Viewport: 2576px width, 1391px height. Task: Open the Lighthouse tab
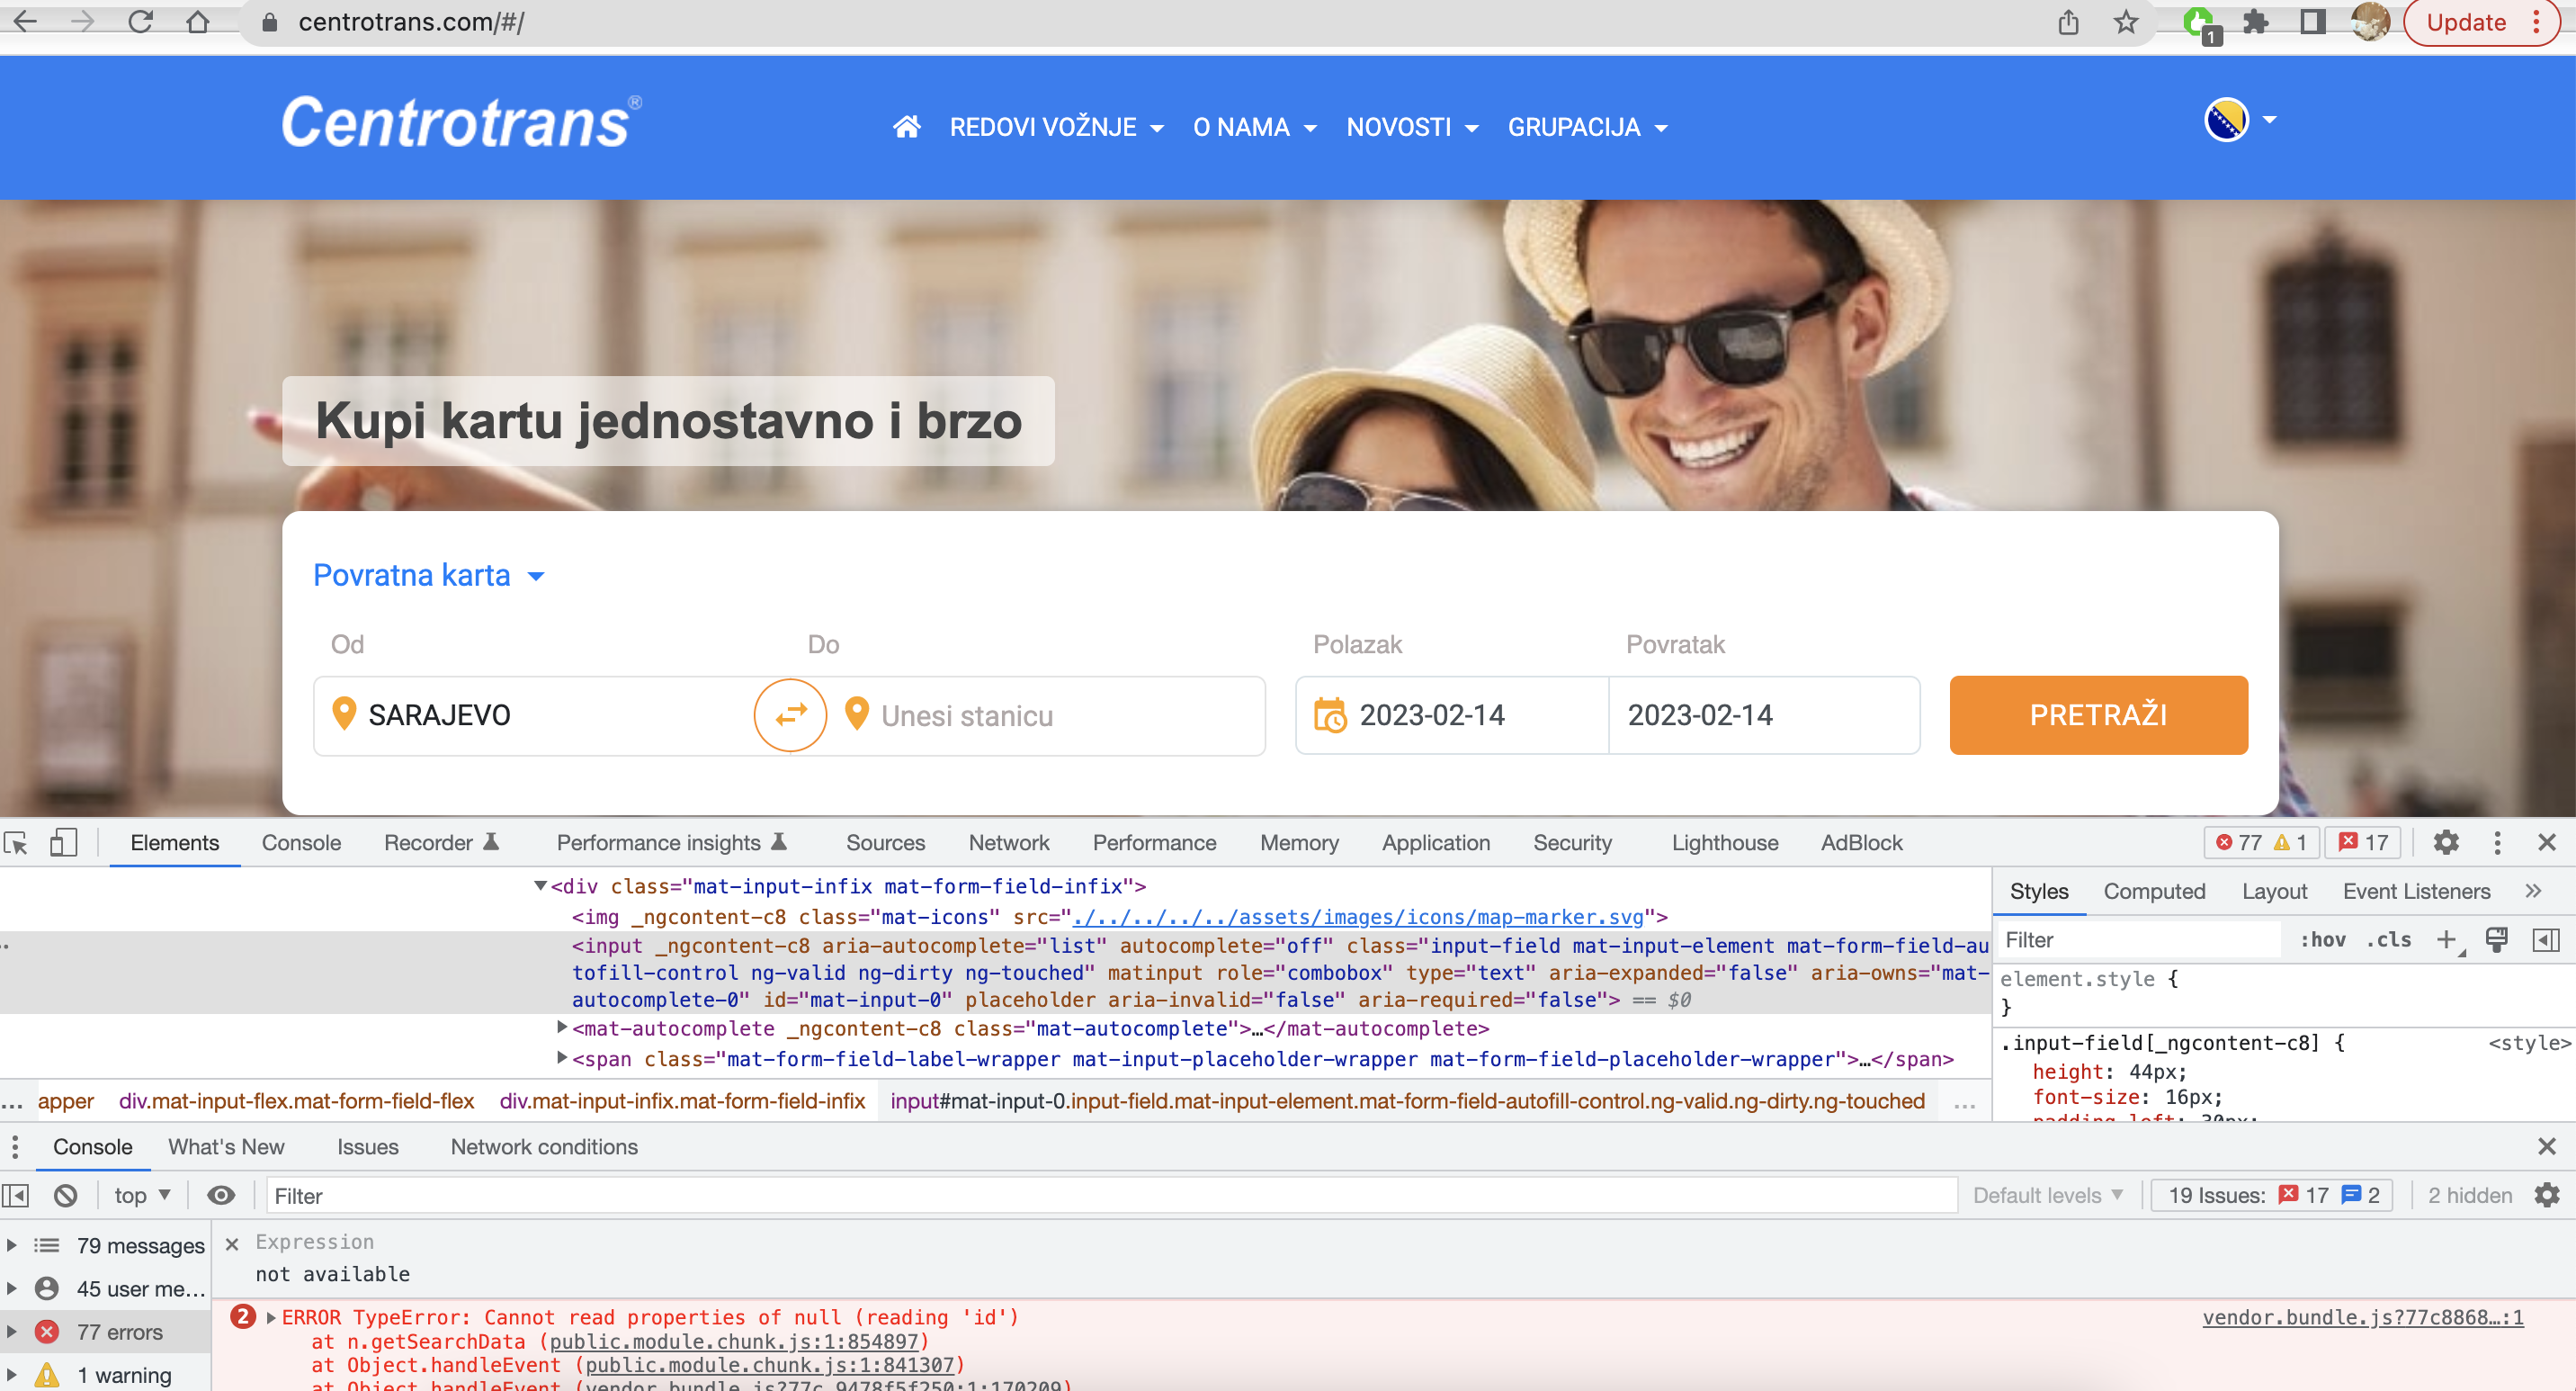(1724, 843)
